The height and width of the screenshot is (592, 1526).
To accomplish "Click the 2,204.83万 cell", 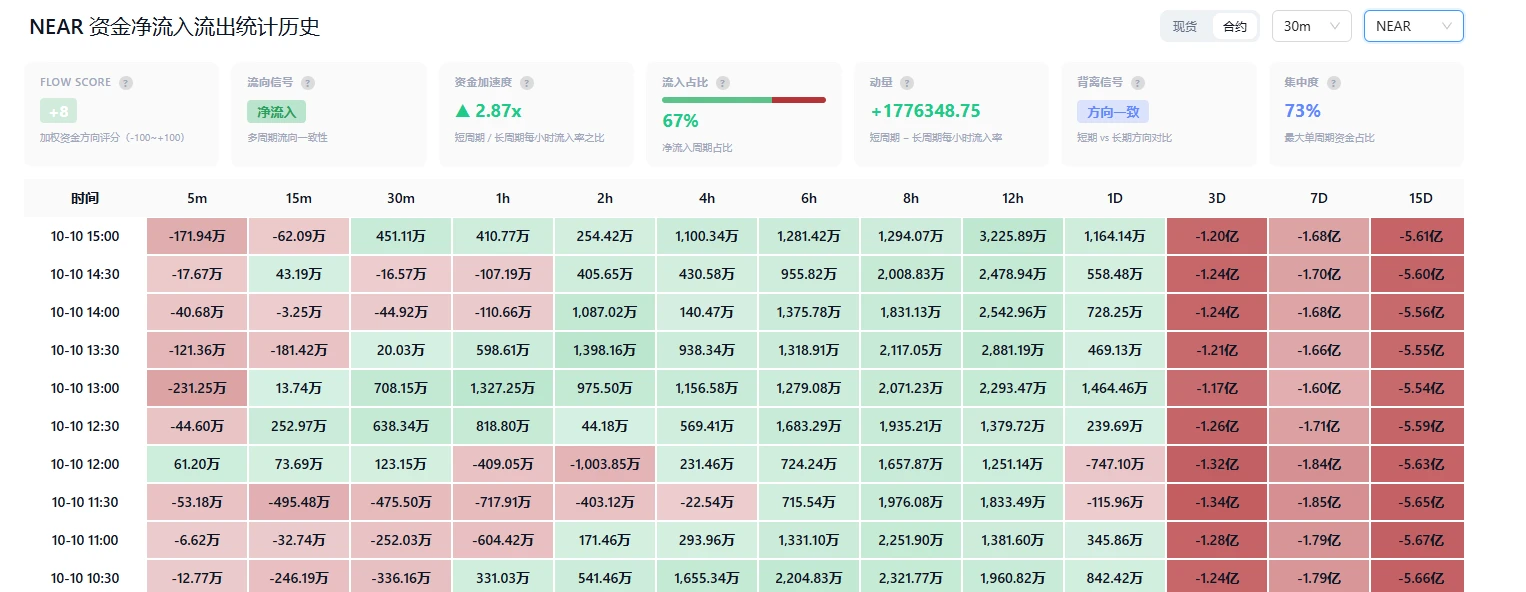I will (x=809, y=577).
